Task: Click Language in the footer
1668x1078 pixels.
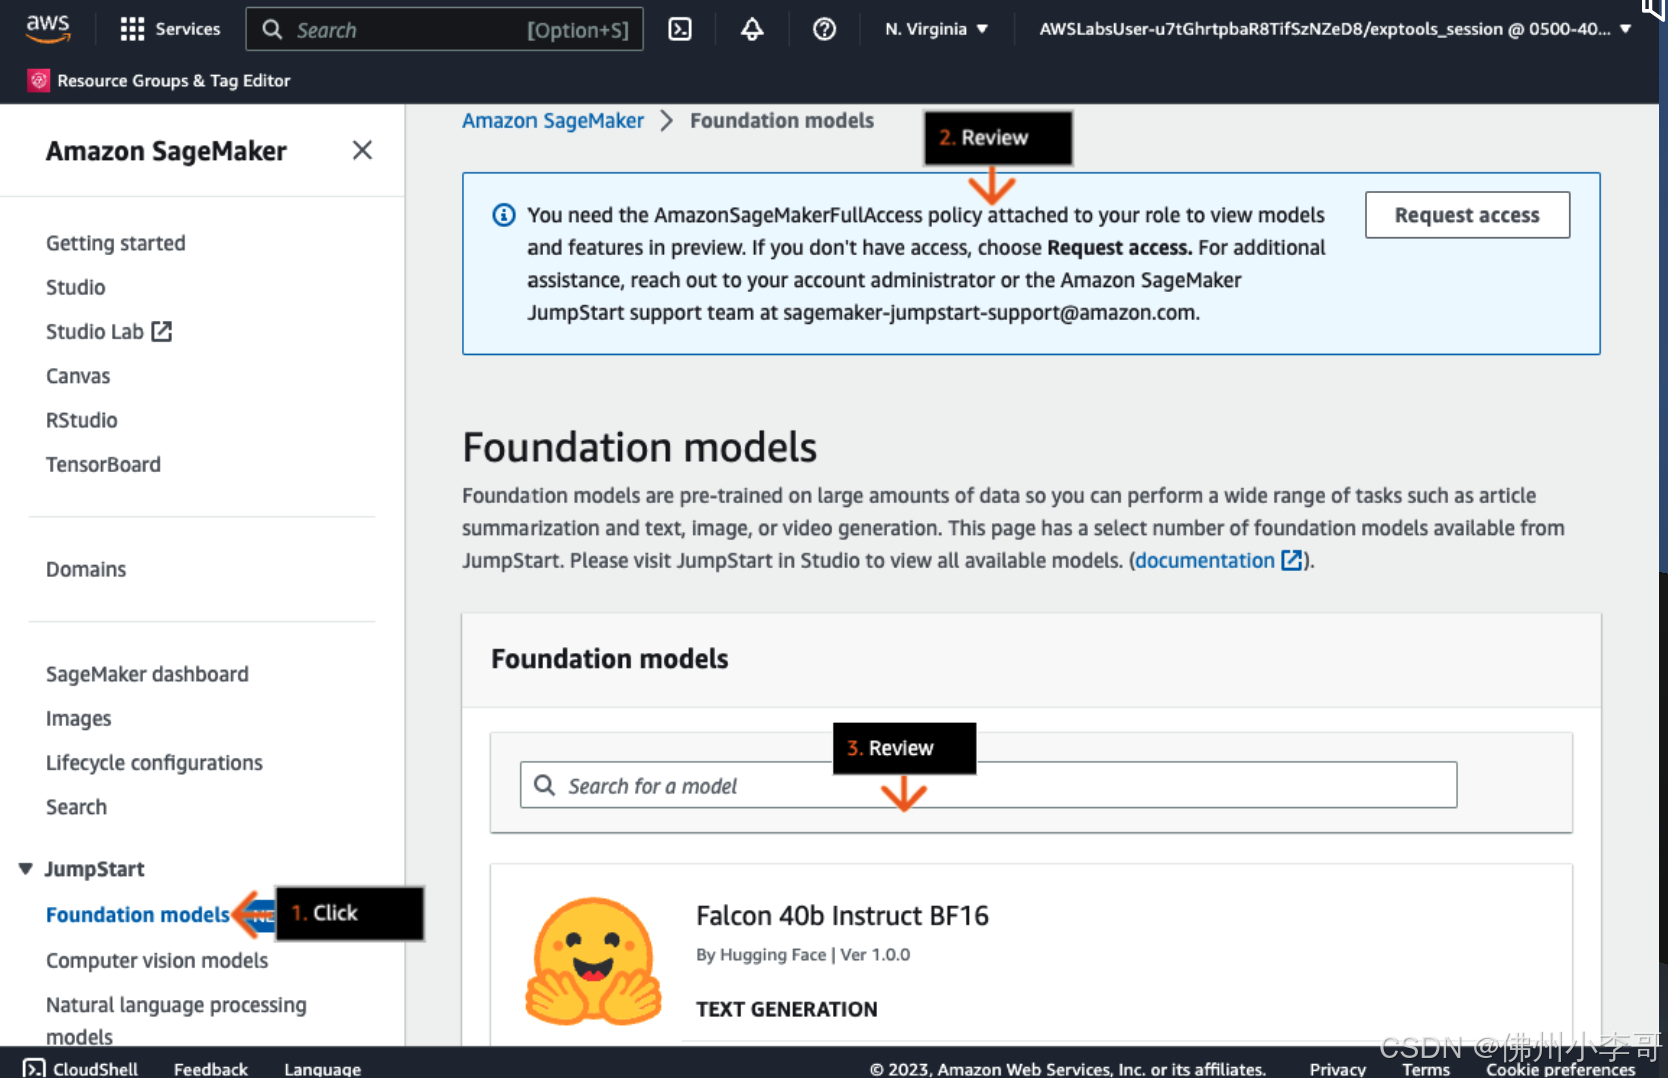Action: pos(322,1068)
